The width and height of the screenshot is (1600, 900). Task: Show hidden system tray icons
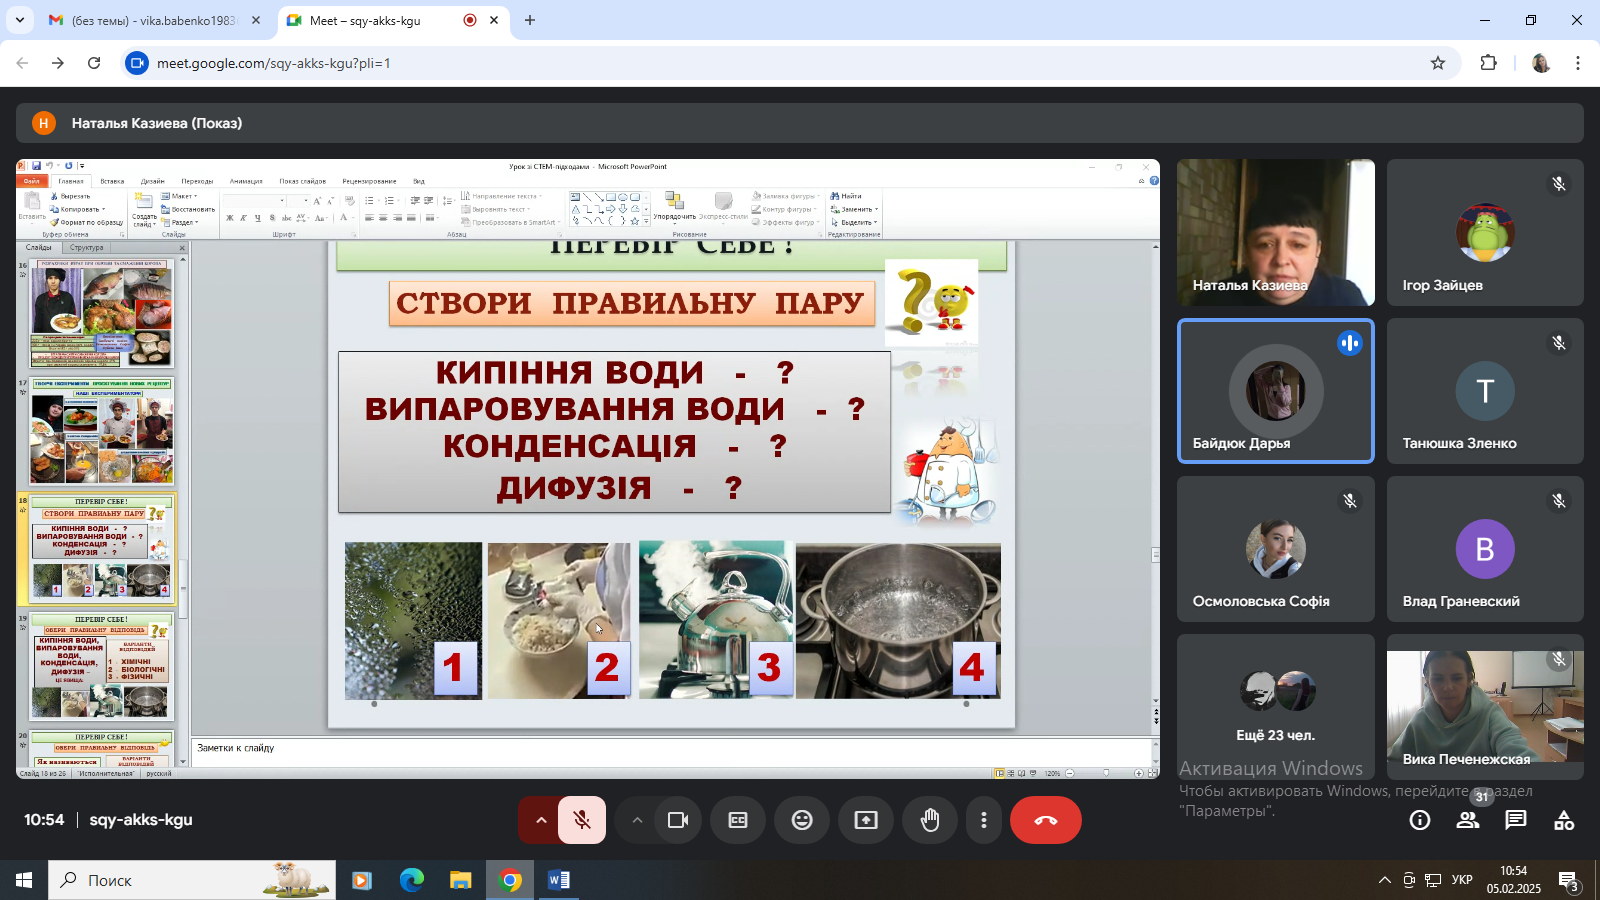tap(1384, 880)
